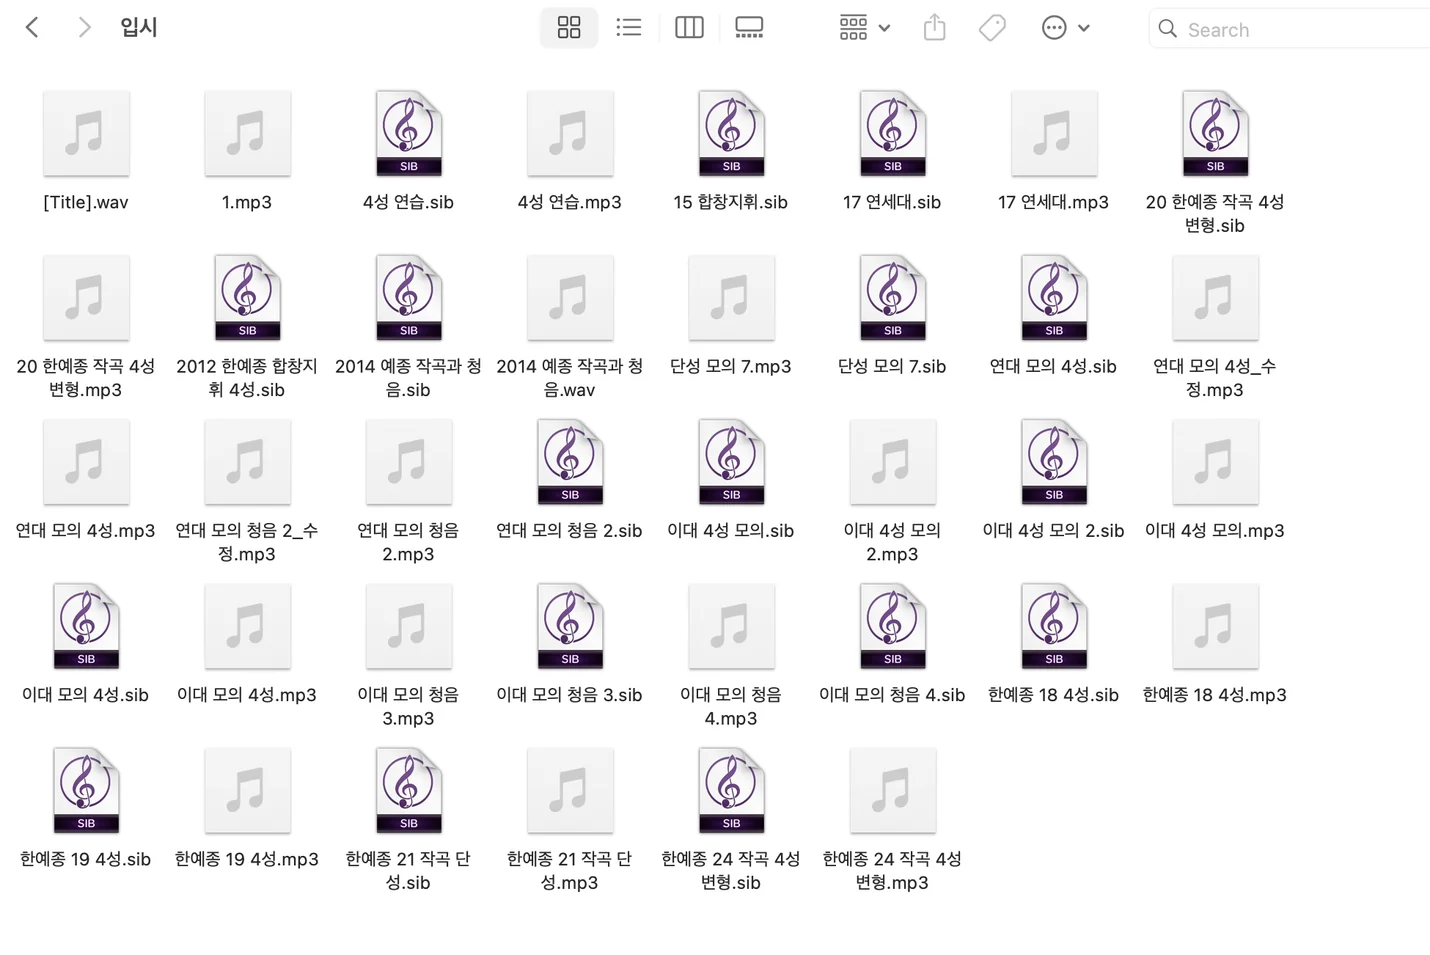Click the 2014 예종 작곡과 청음.wav thumbnail
Viewport: 1430px width, 955px height.
[x=569, y=298]
